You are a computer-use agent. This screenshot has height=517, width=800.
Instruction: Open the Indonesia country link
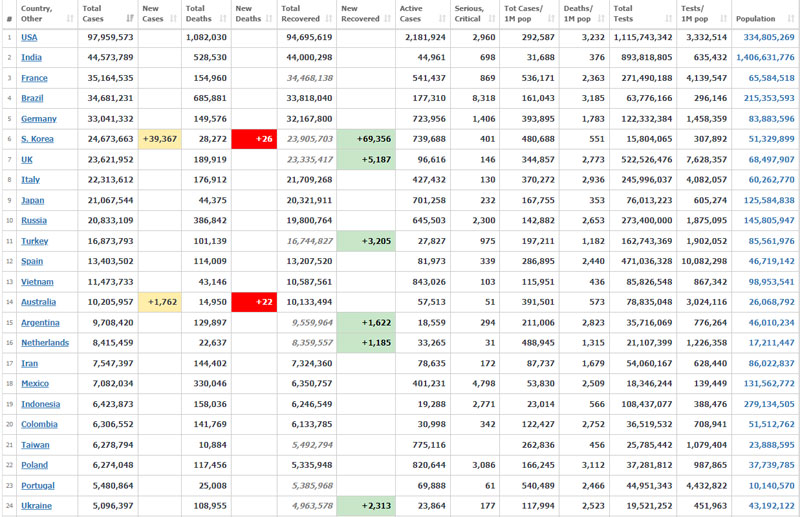[40, 404]
